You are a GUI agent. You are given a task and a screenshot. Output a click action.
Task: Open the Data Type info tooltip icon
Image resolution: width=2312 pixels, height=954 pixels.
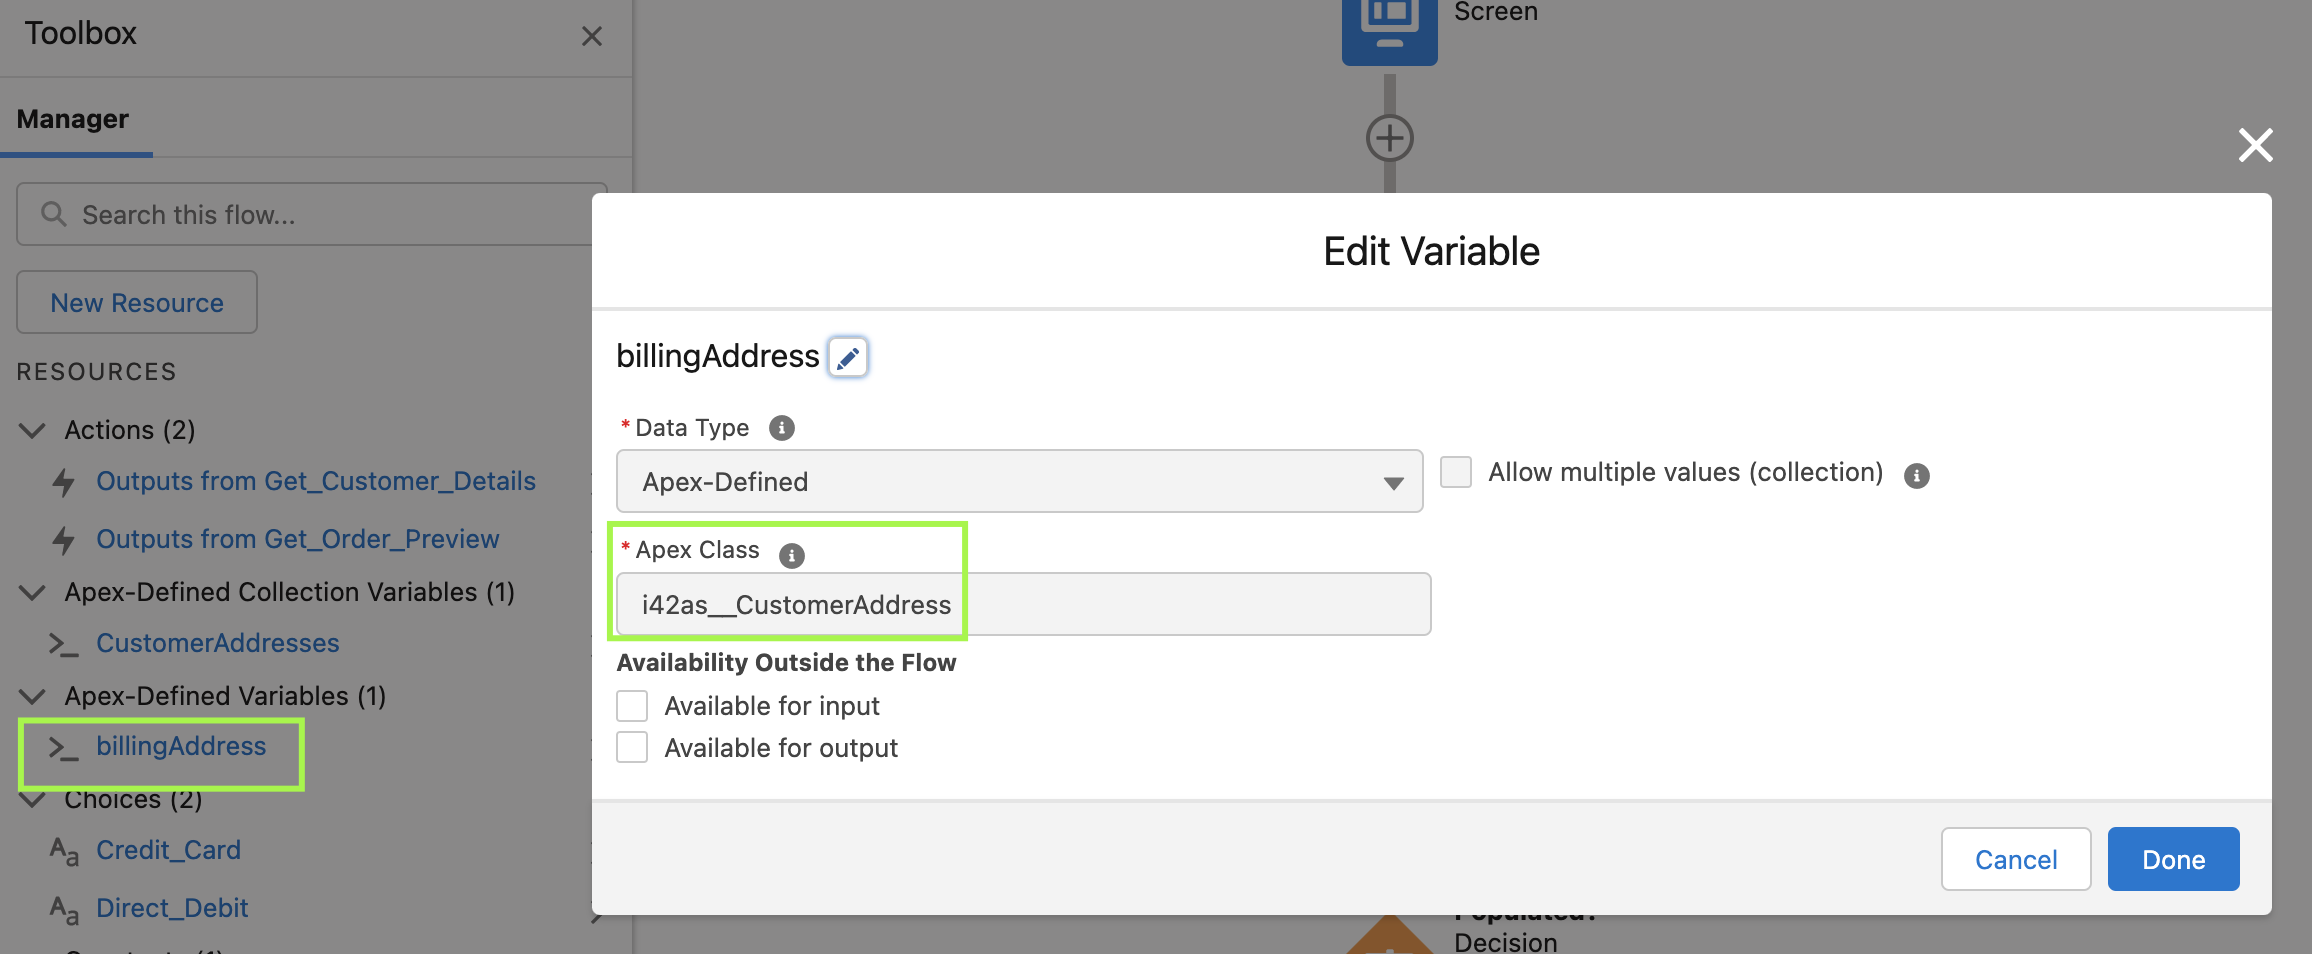coord(782,428)
